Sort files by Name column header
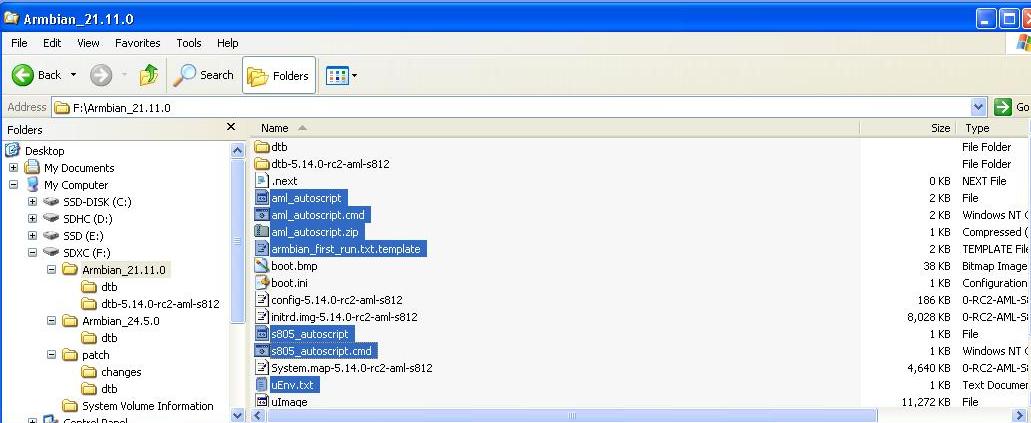 click(556, 128)
